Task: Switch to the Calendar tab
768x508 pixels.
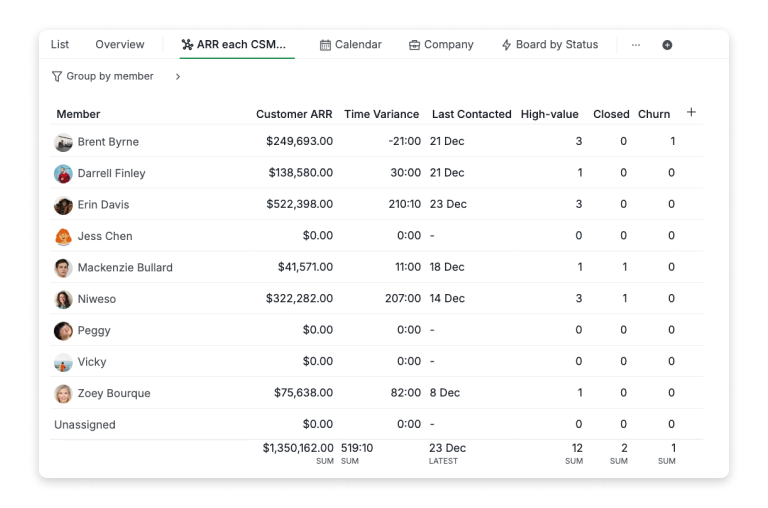Action: pos(350,45)
